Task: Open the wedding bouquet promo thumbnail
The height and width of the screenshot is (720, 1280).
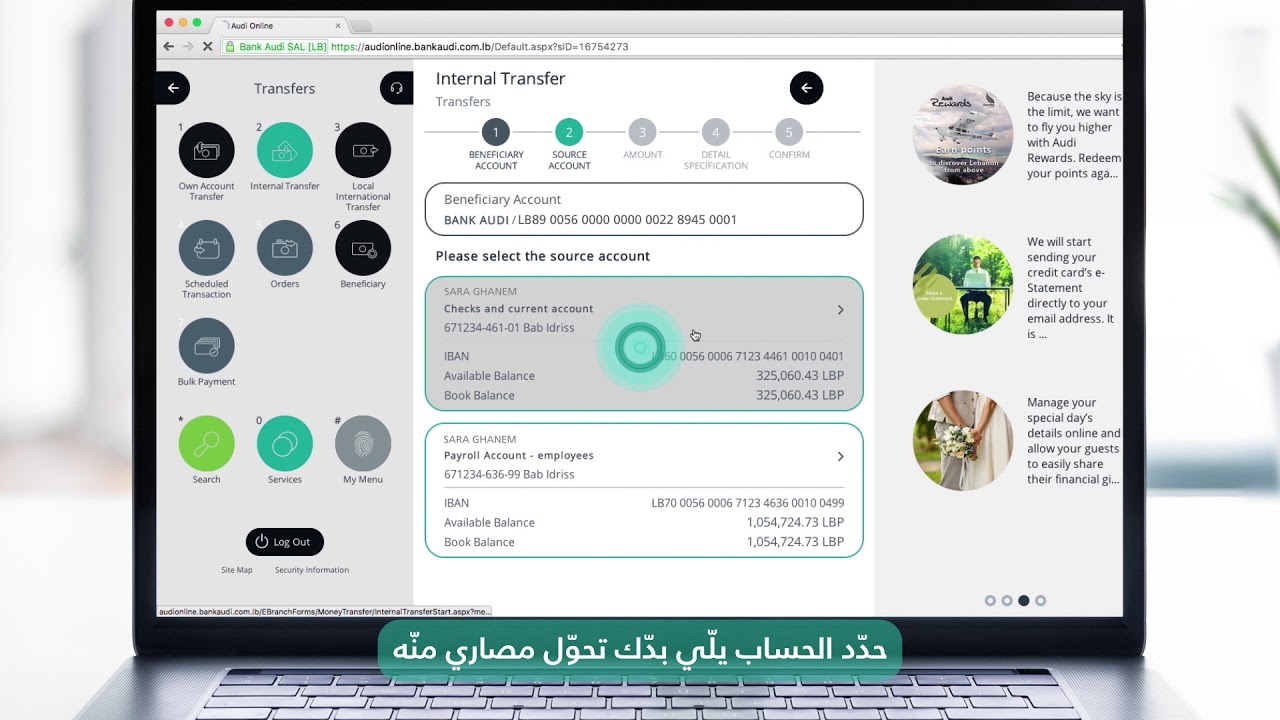Action: tap(963, 441)
